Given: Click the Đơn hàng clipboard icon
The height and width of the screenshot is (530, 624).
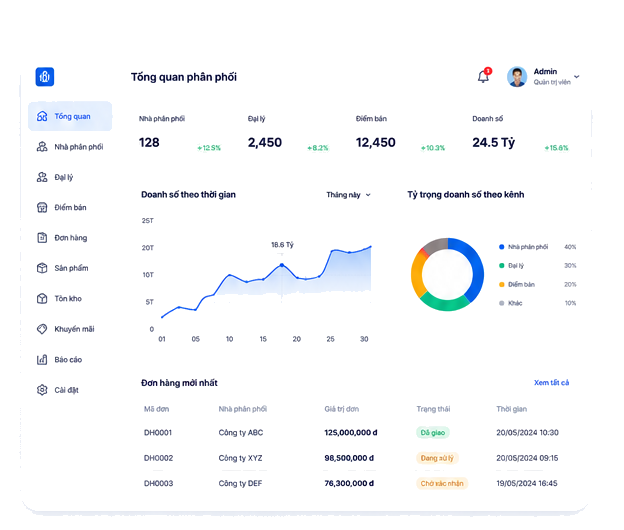Looking at the screenshot, I should click(42, 238).
